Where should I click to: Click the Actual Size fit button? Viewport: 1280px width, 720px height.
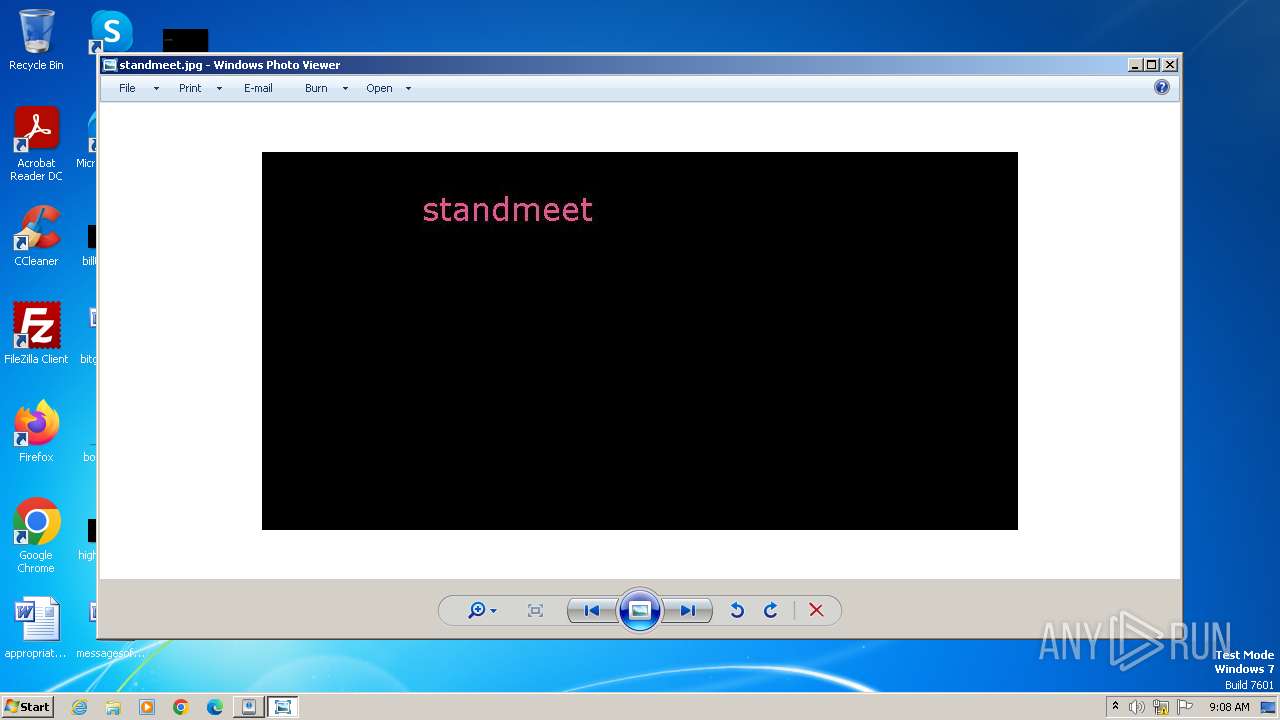click(535, 610)
